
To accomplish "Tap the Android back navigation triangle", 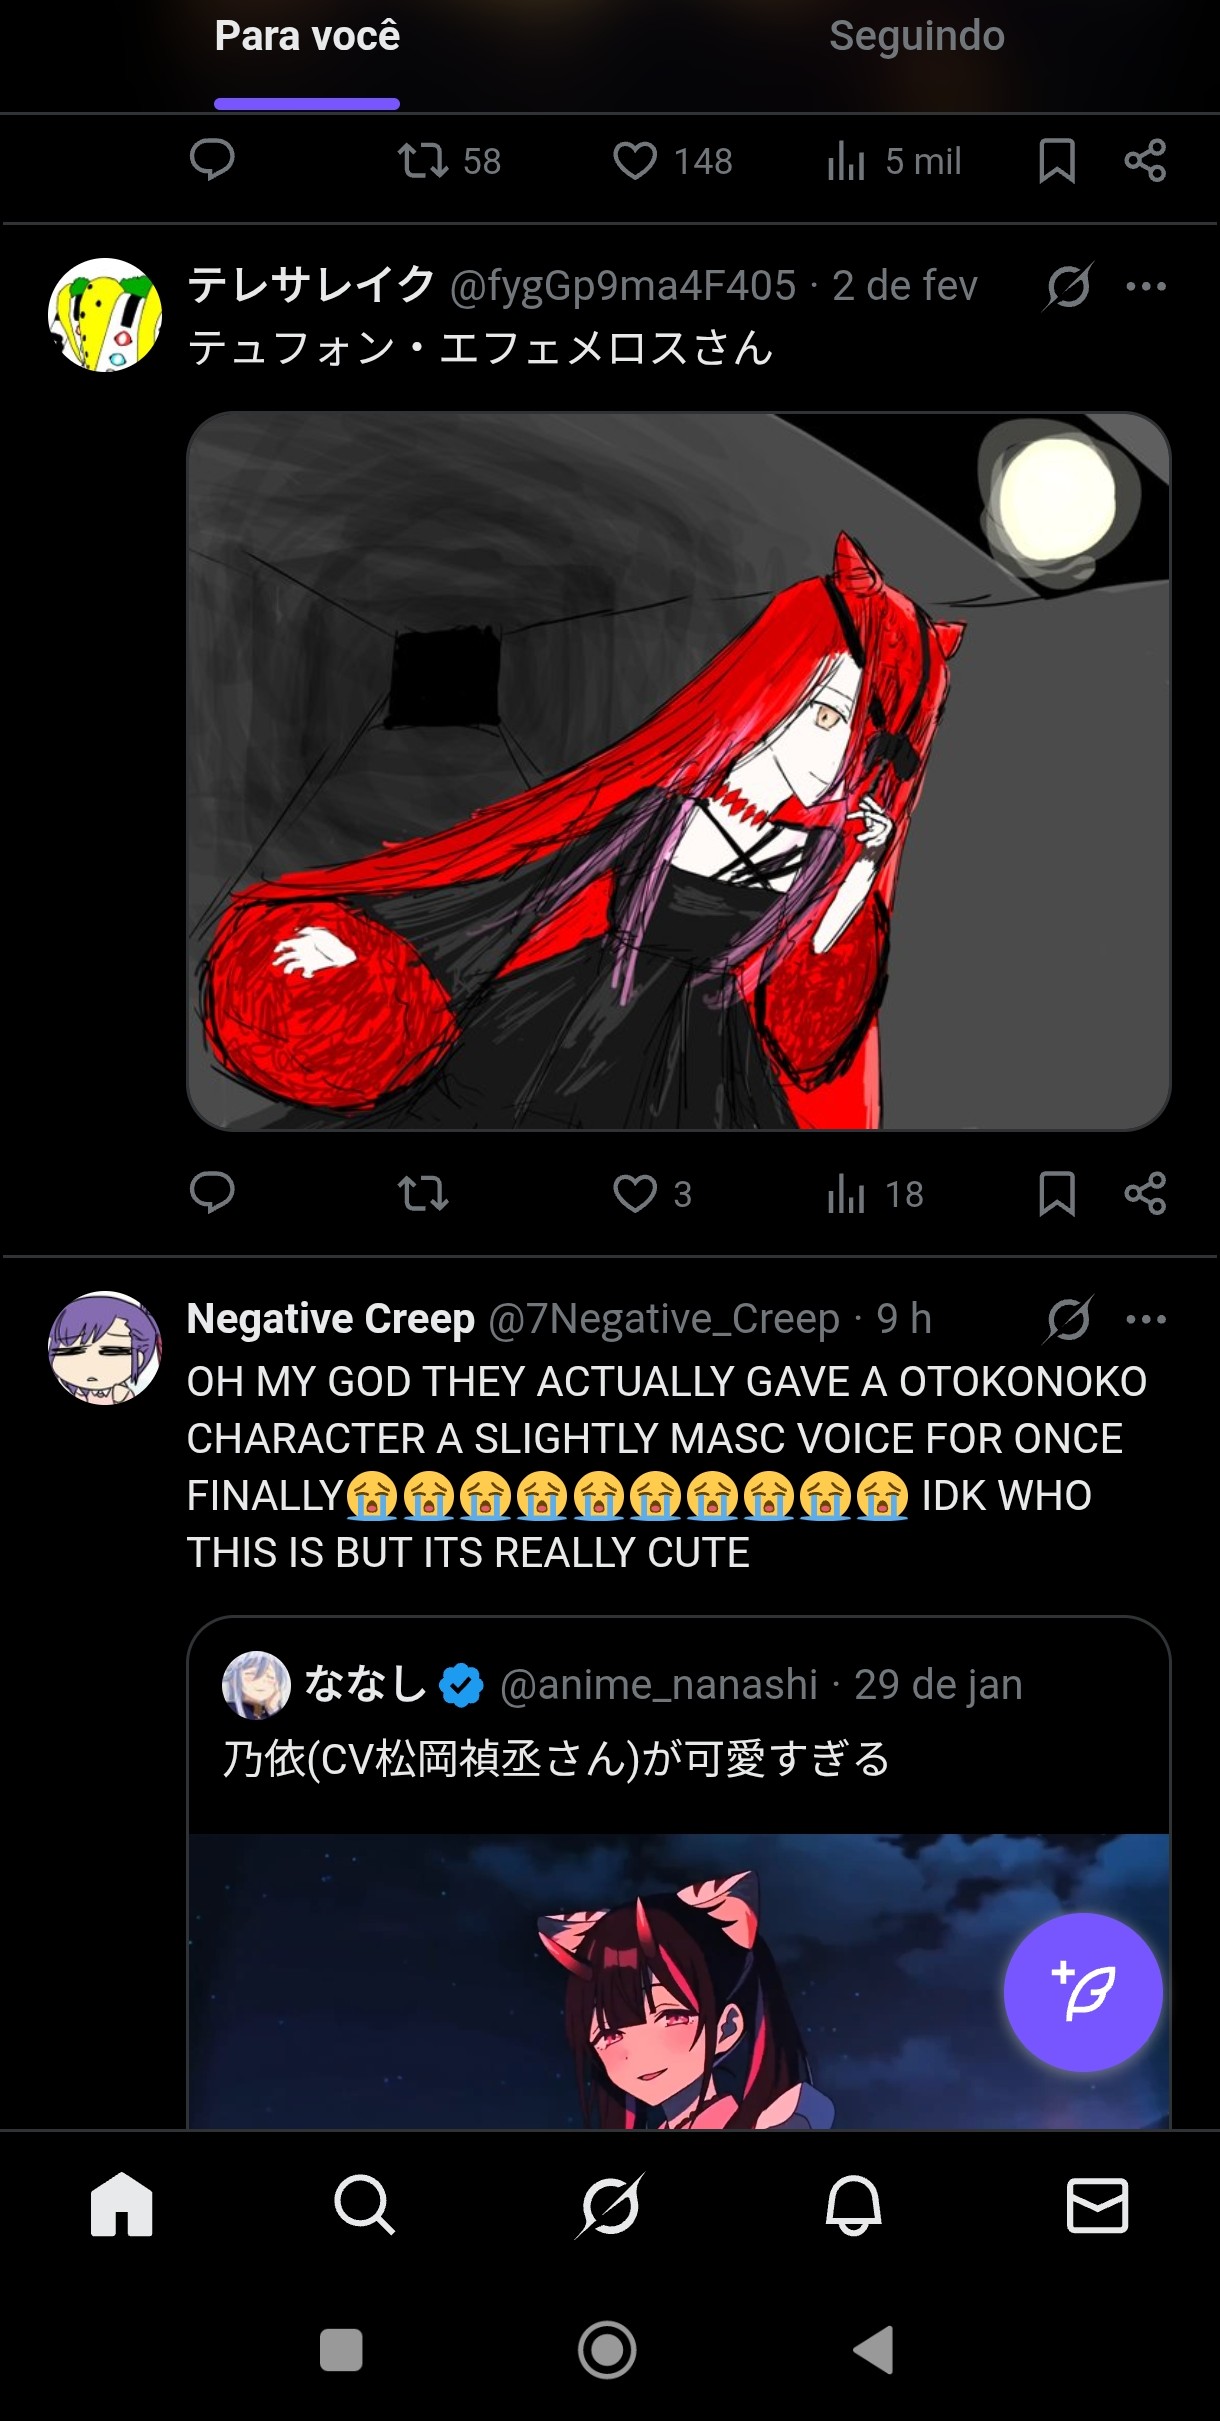I will (873, 2349).
